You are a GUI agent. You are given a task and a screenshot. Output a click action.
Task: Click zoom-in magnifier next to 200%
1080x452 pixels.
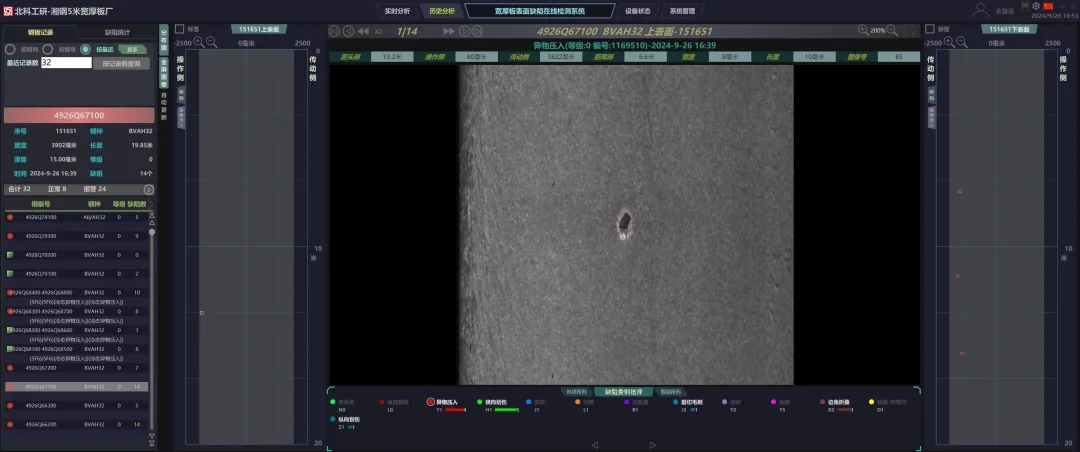pyautogui.click(x=864, y=31)
